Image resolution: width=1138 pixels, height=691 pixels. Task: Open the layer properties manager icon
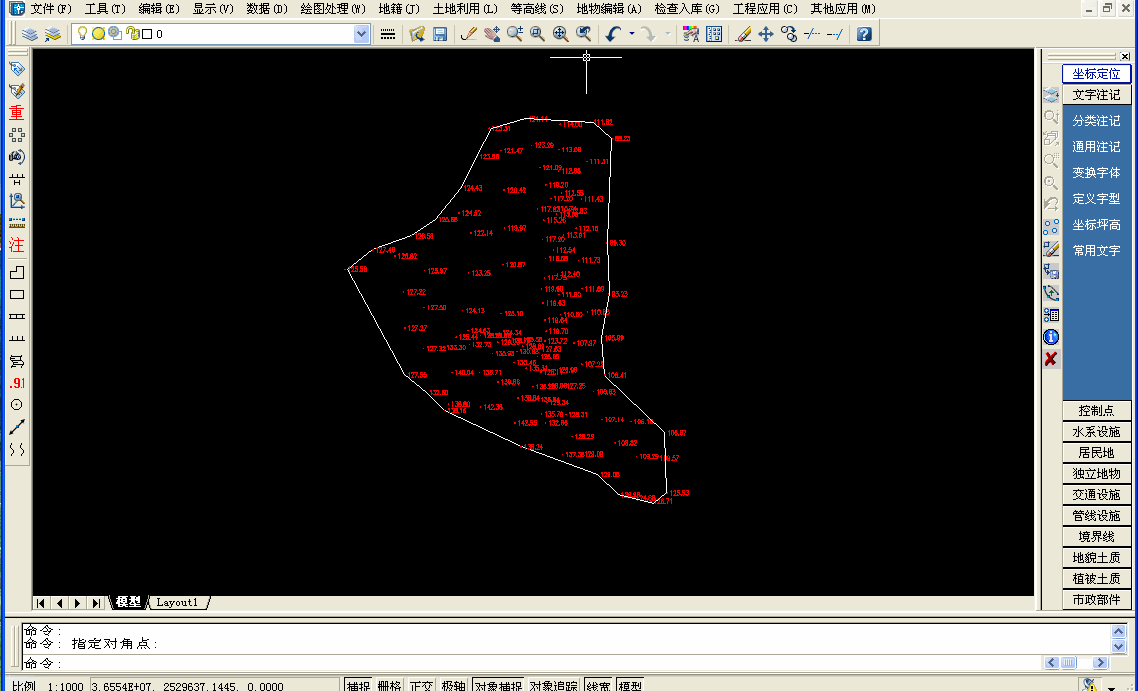(x=30, y=34)
